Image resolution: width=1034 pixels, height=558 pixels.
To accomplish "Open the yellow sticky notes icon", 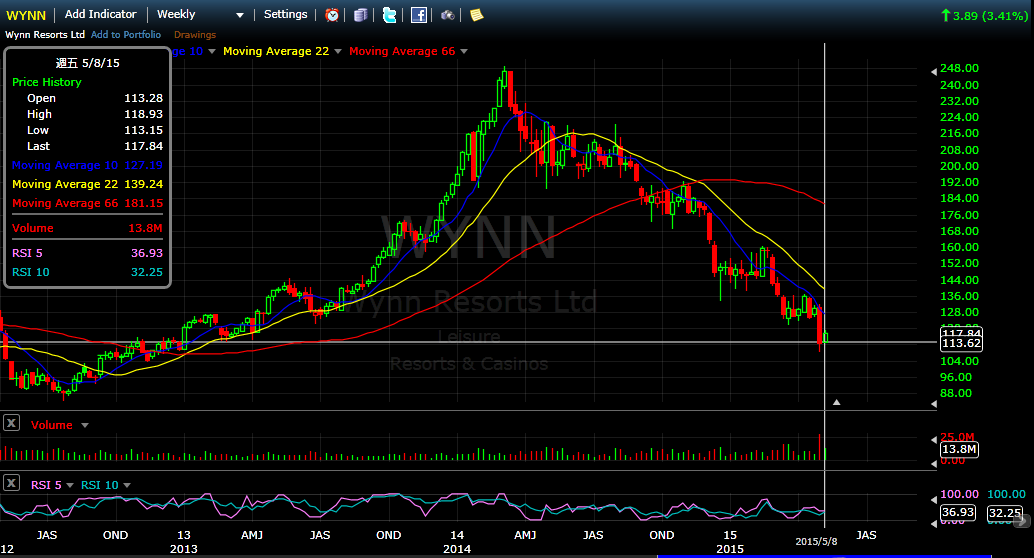I will tap(476, 15).
